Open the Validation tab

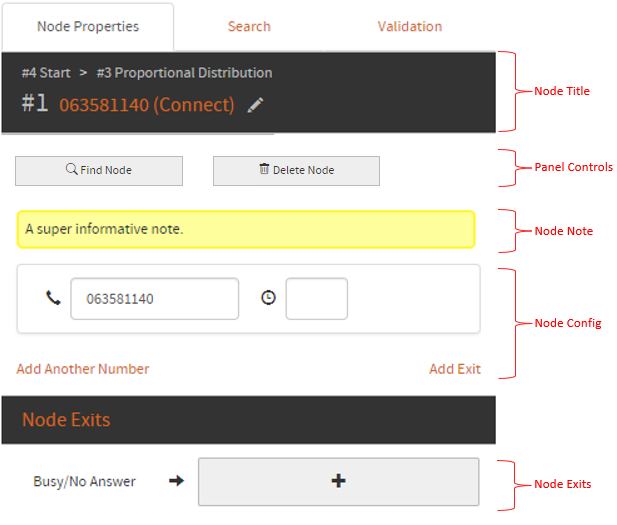click(x=409, y=27)
